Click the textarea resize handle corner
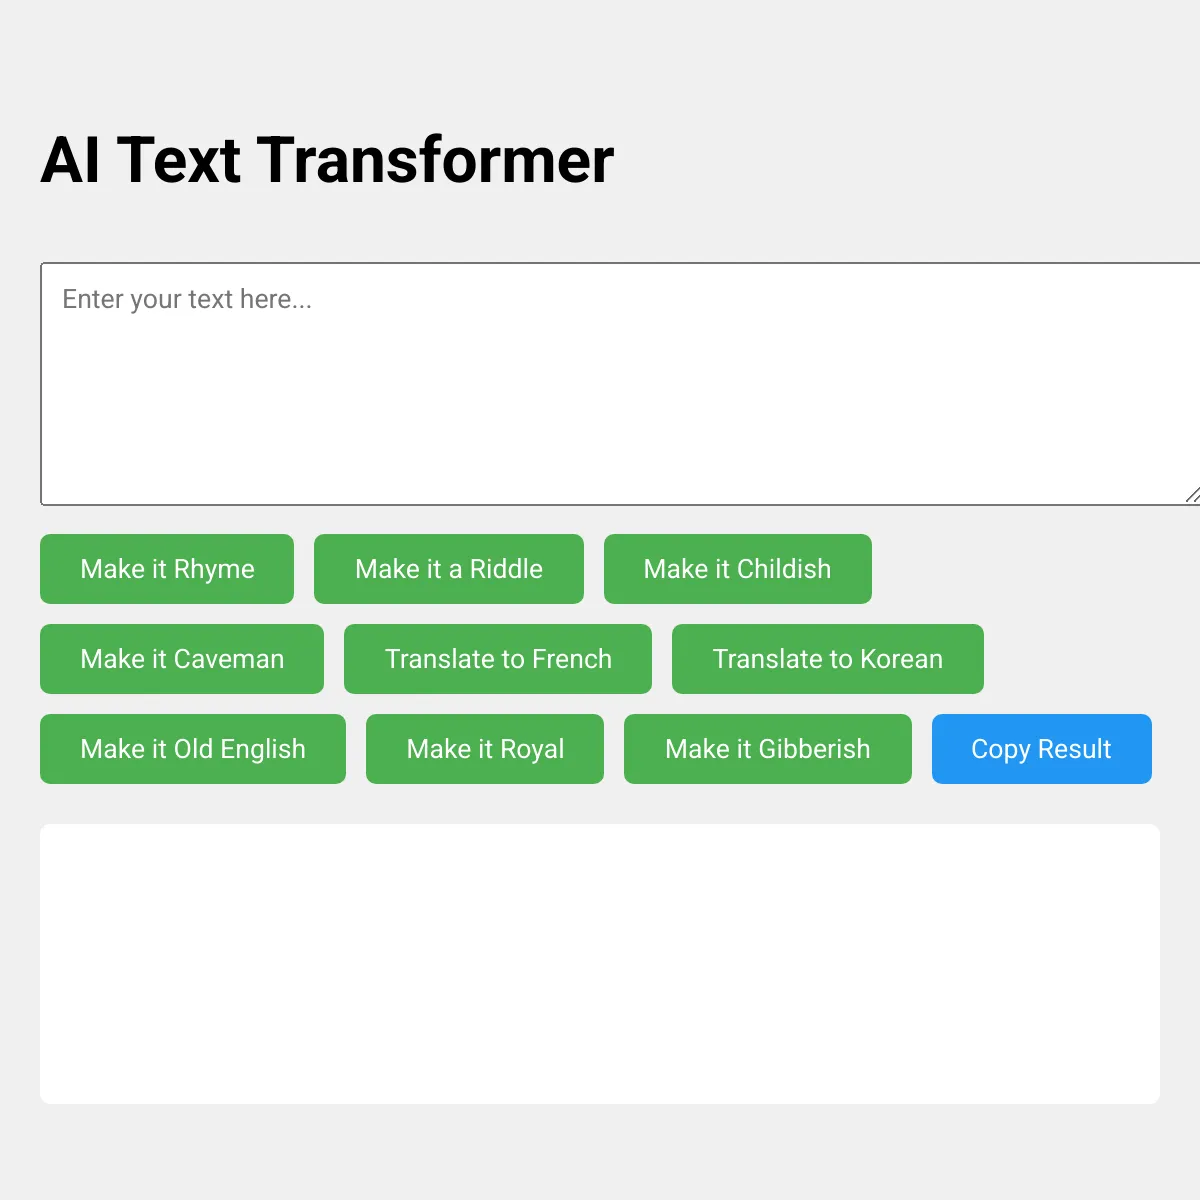The image size is (1200, 1200). tap(1192, 495)
